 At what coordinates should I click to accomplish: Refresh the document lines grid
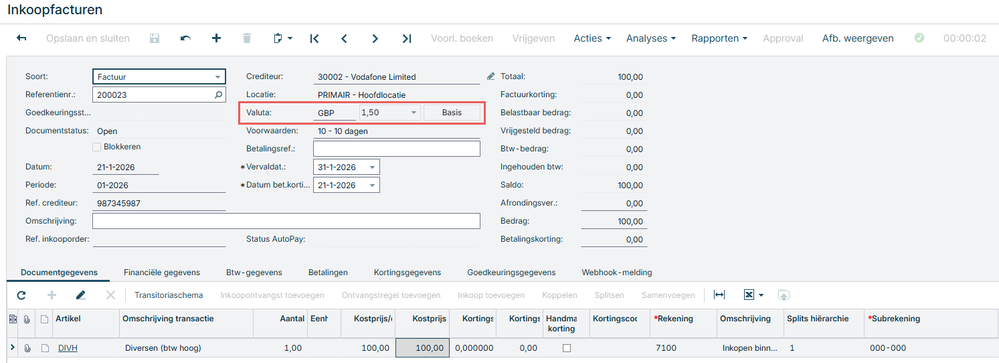(x=21, y=295)
